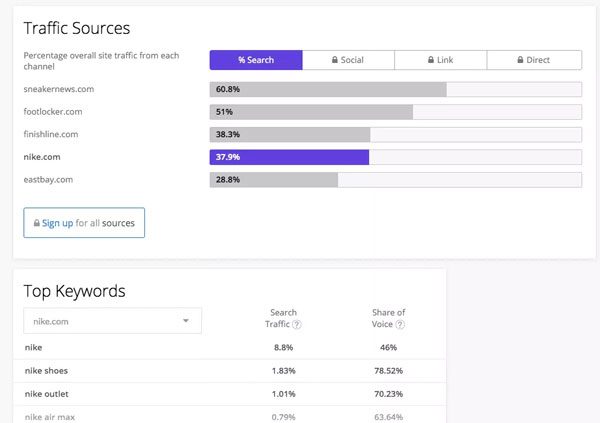Screen dimensions: 600x423
Task: Select the 'nike' keyword row
Action: tap(230, 348)
